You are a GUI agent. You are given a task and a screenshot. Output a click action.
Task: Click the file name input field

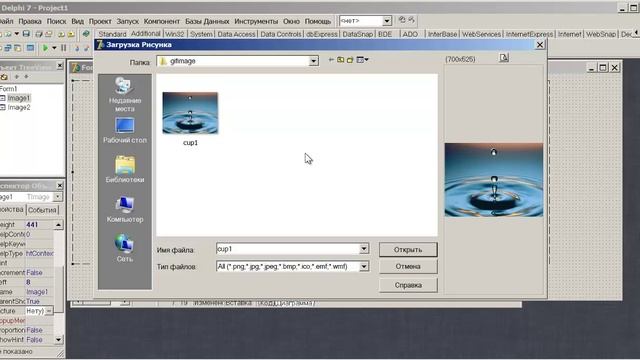point(288,249)
